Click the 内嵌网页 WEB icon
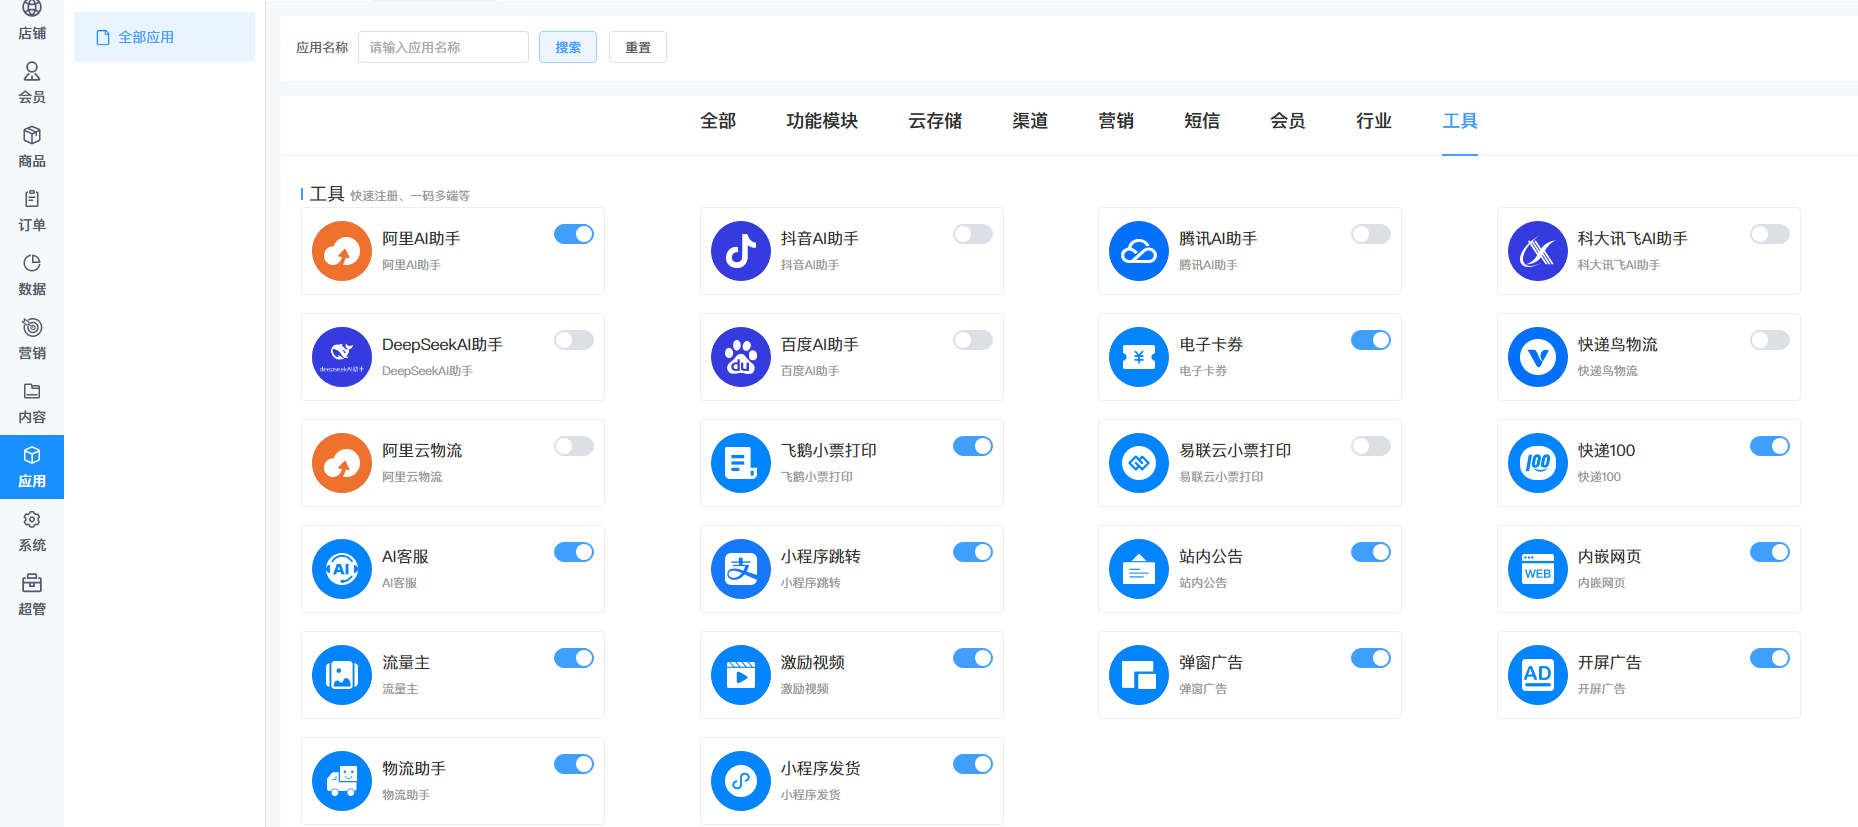 click(x=1538, y=569)
